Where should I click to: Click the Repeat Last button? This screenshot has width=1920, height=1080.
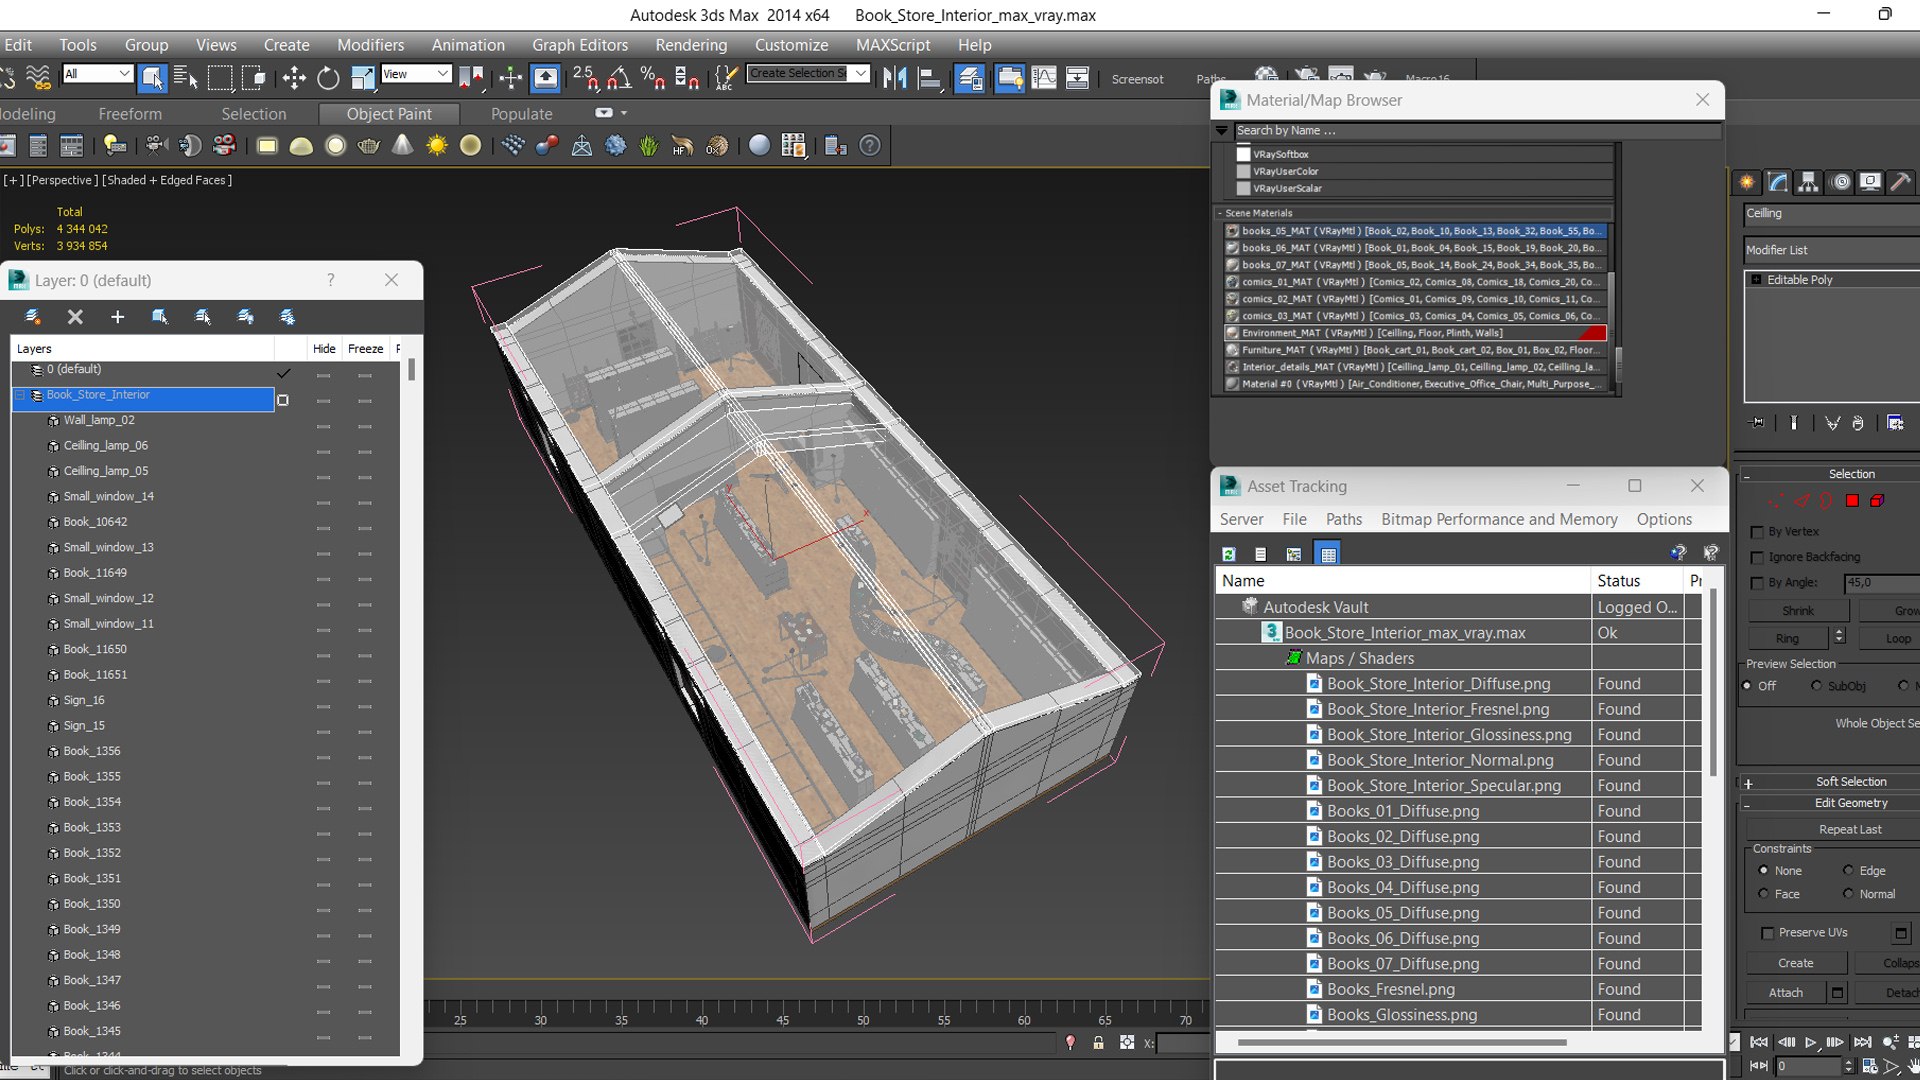pos(1850,830)
